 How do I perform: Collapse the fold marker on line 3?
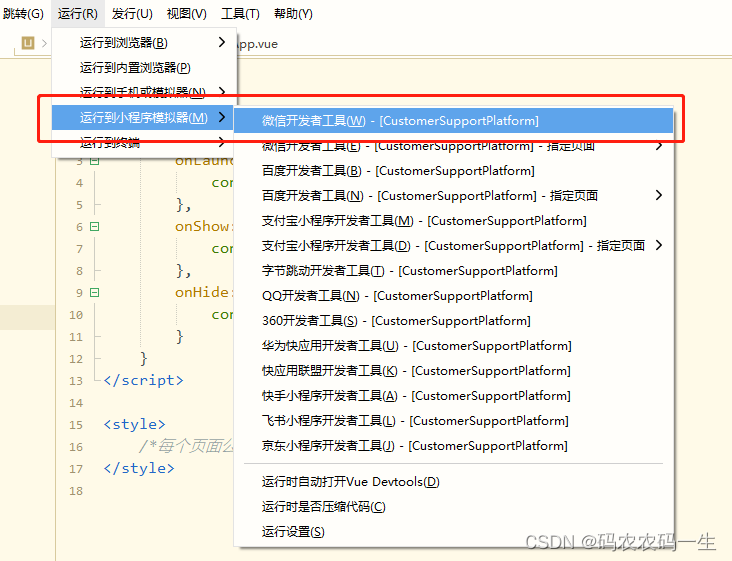(x=95, y=161)
